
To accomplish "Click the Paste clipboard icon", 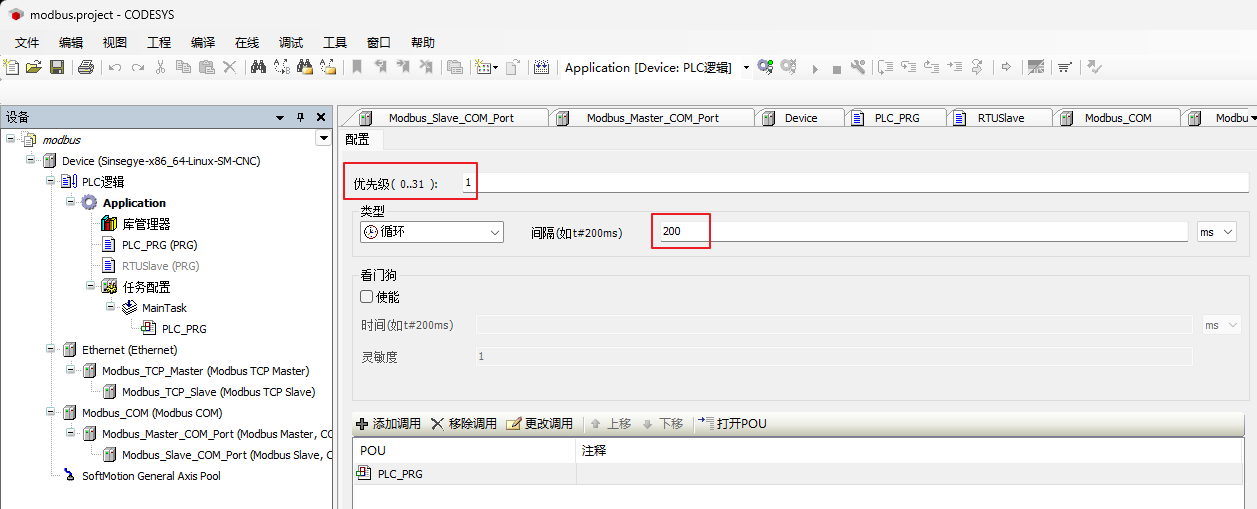I will (x=206, y=67).
